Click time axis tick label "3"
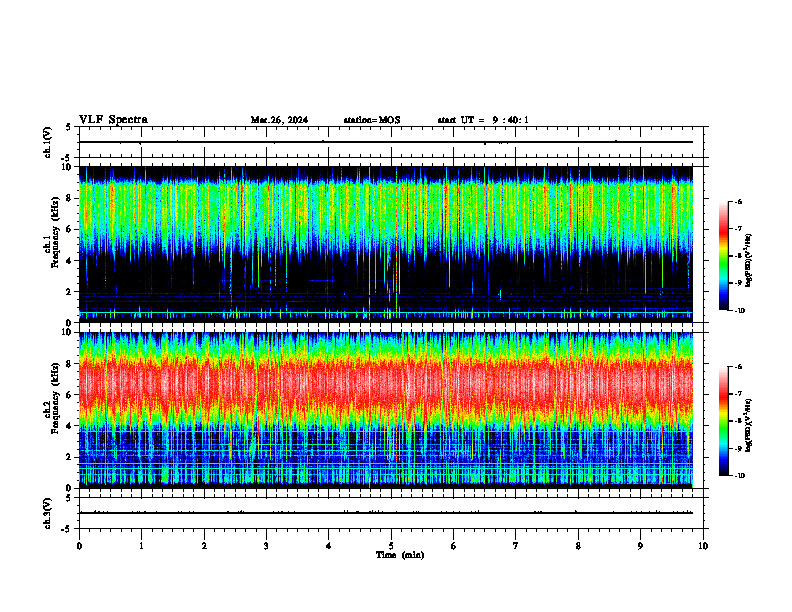Image resolution: width=792 pixels, height=612 pixels. [x=266, y=546]
